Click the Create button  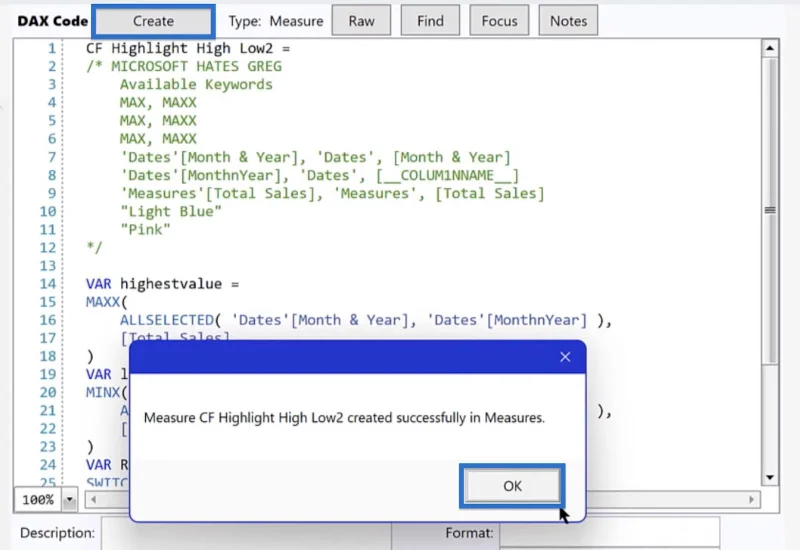coord(153,21)
